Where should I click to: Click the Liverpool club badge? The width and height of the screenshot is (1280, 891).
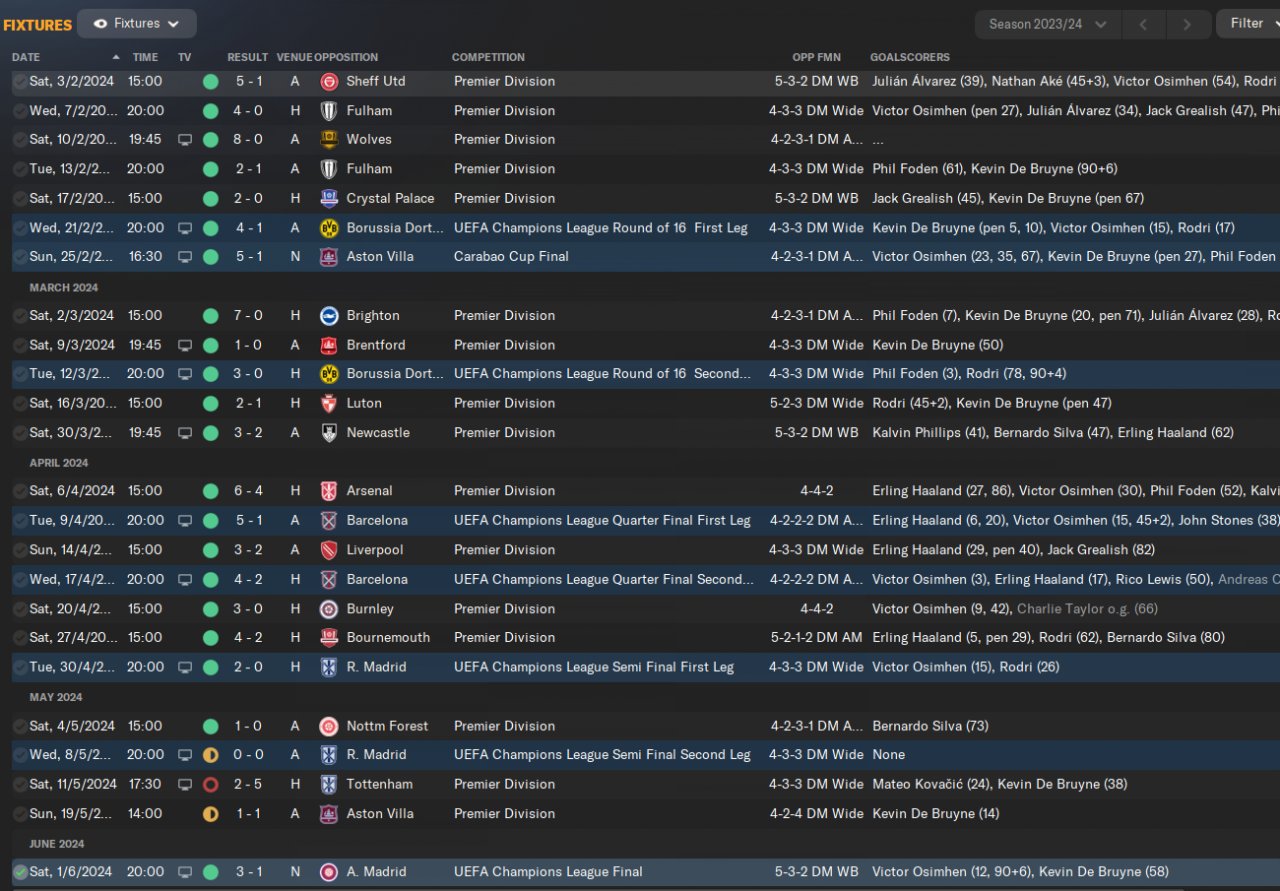click(329, 550)
